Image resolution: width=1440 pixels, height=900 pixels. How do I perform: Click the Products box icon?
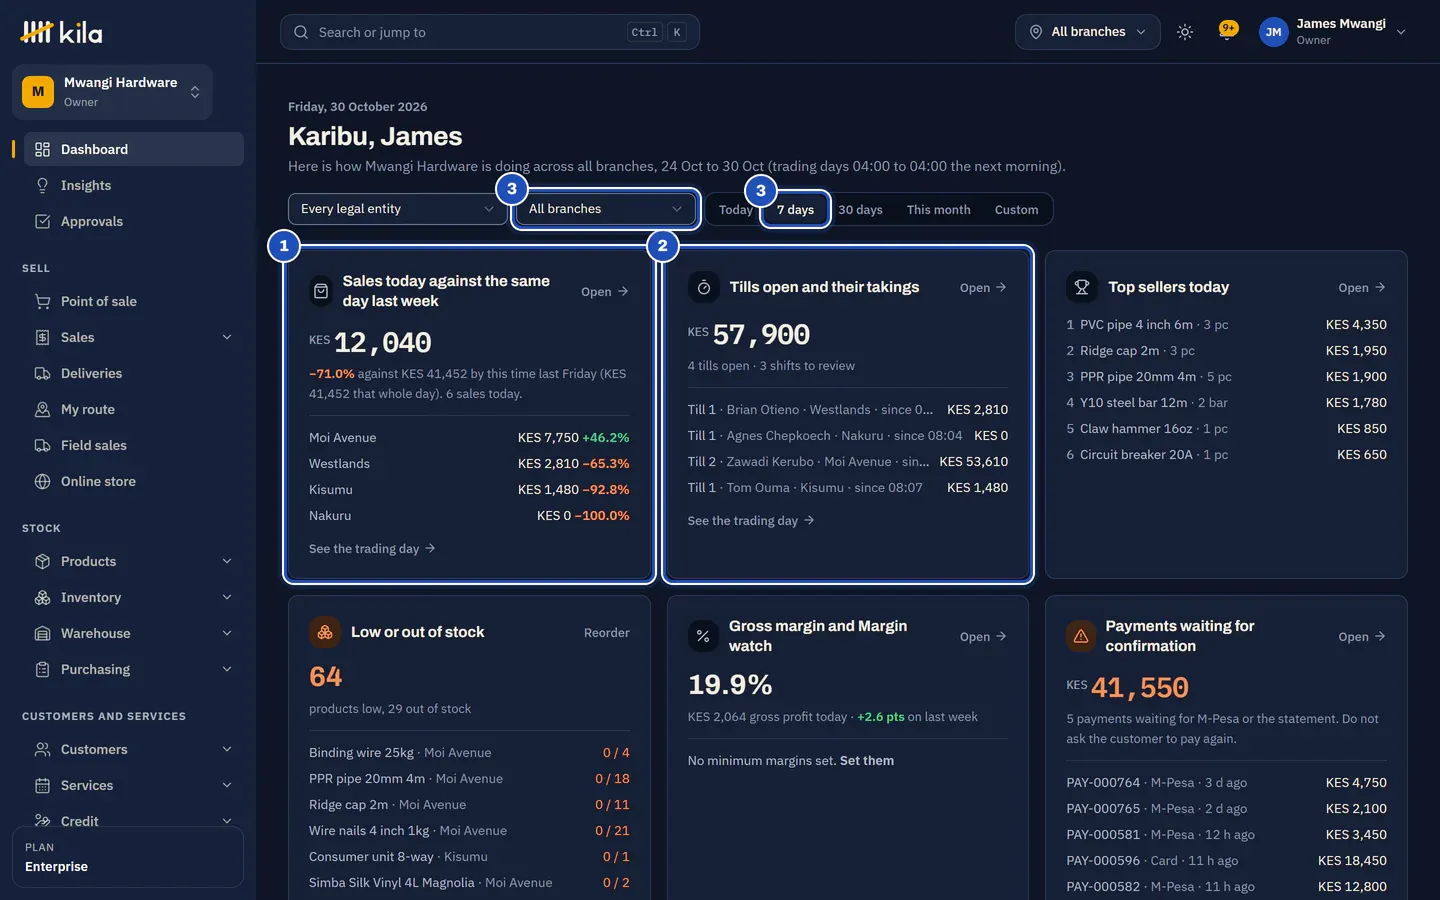click(42, 561)
